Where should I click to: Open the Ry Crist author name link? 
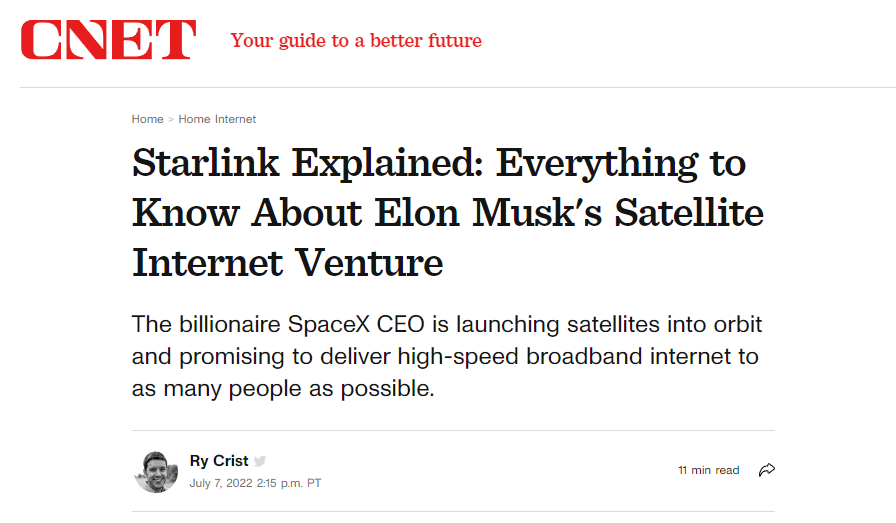[x=219, y=461]
